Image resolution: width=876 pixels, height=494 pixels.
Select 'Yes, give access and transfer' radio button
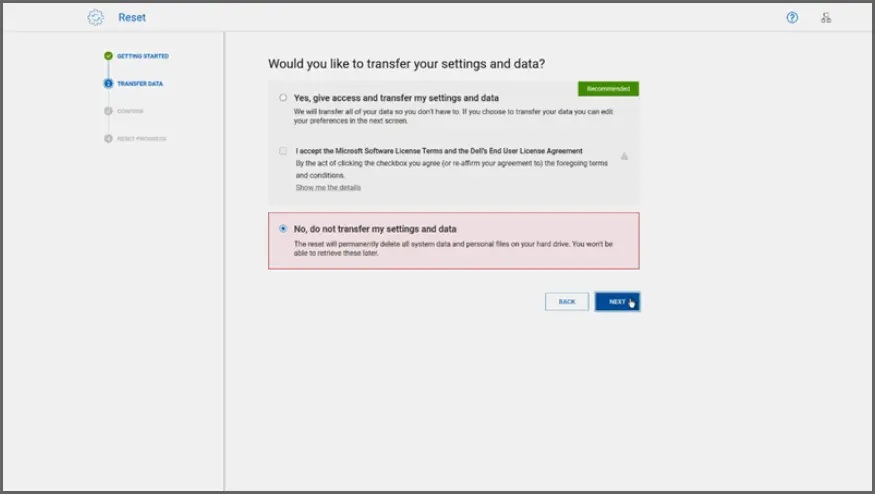283,98
